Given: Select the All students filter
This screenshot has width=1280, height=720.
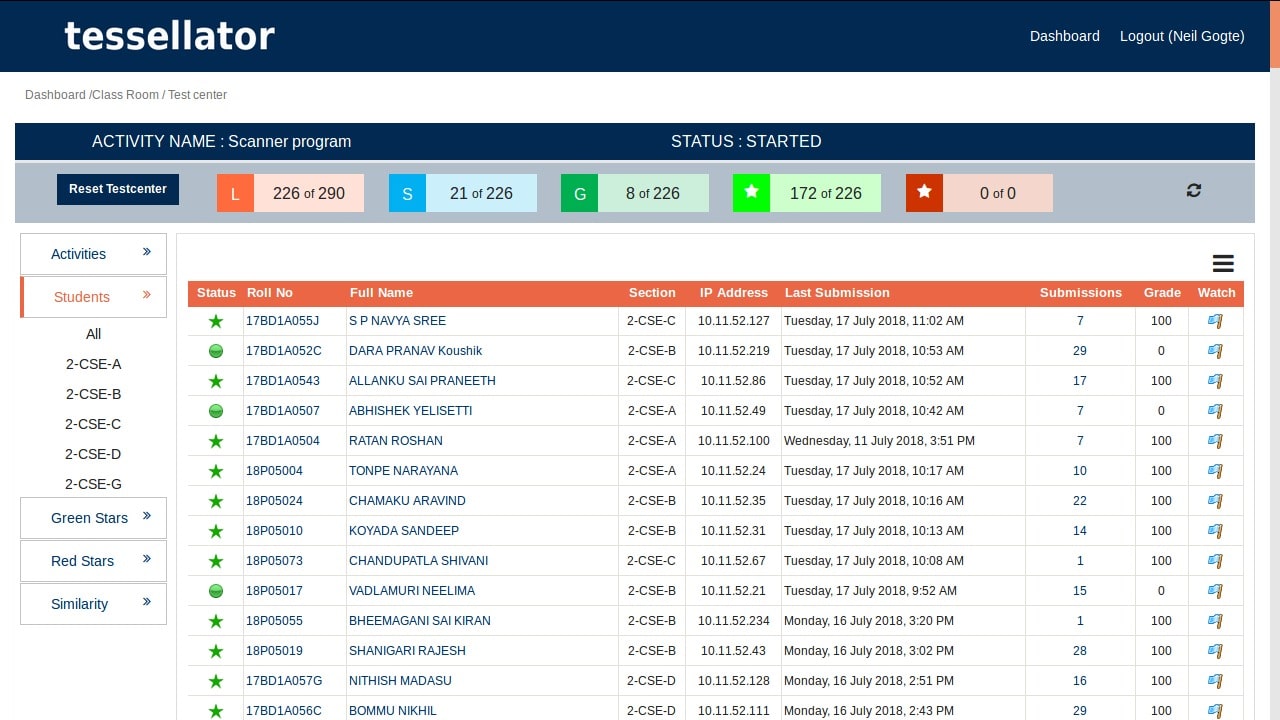Looking at the screenshot, I should click(x=93, y=334).
